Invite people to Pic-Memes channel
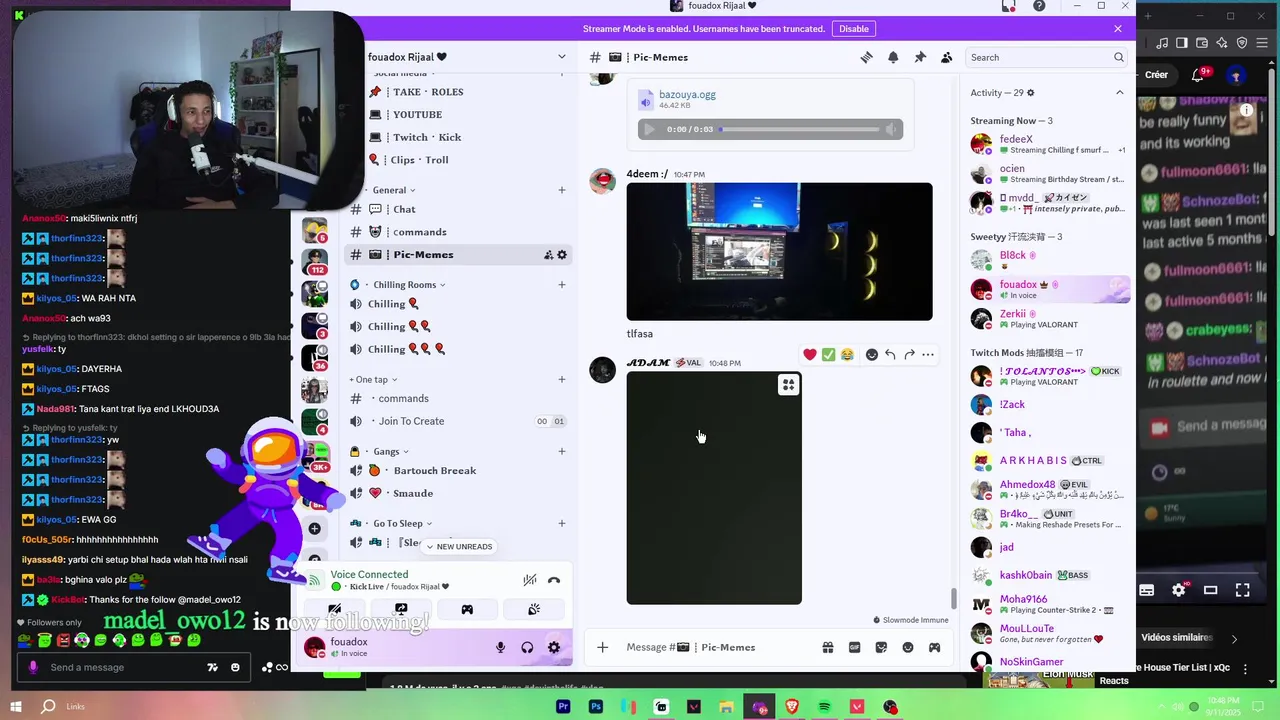The height and width of the screenshot is (720, 1280). tap(548, 255)
